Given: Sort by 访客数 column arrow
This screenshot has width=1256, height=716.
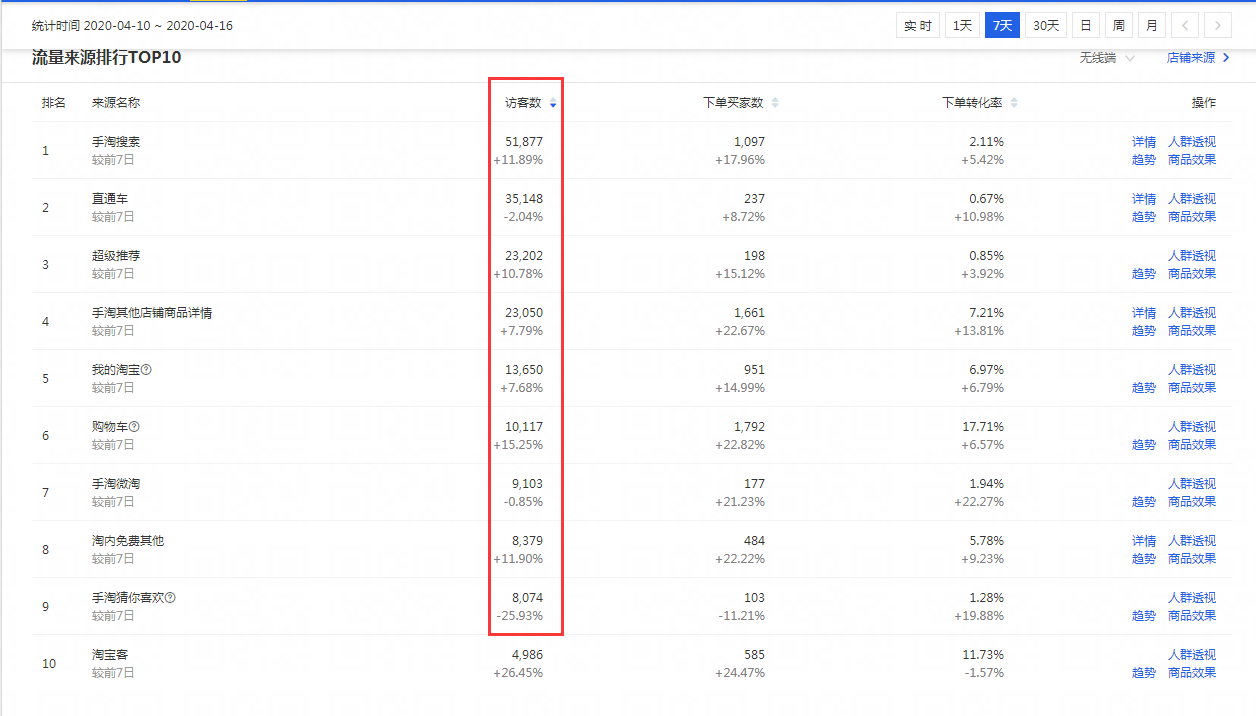Looking at the screenshot, I should click(553, 103).
